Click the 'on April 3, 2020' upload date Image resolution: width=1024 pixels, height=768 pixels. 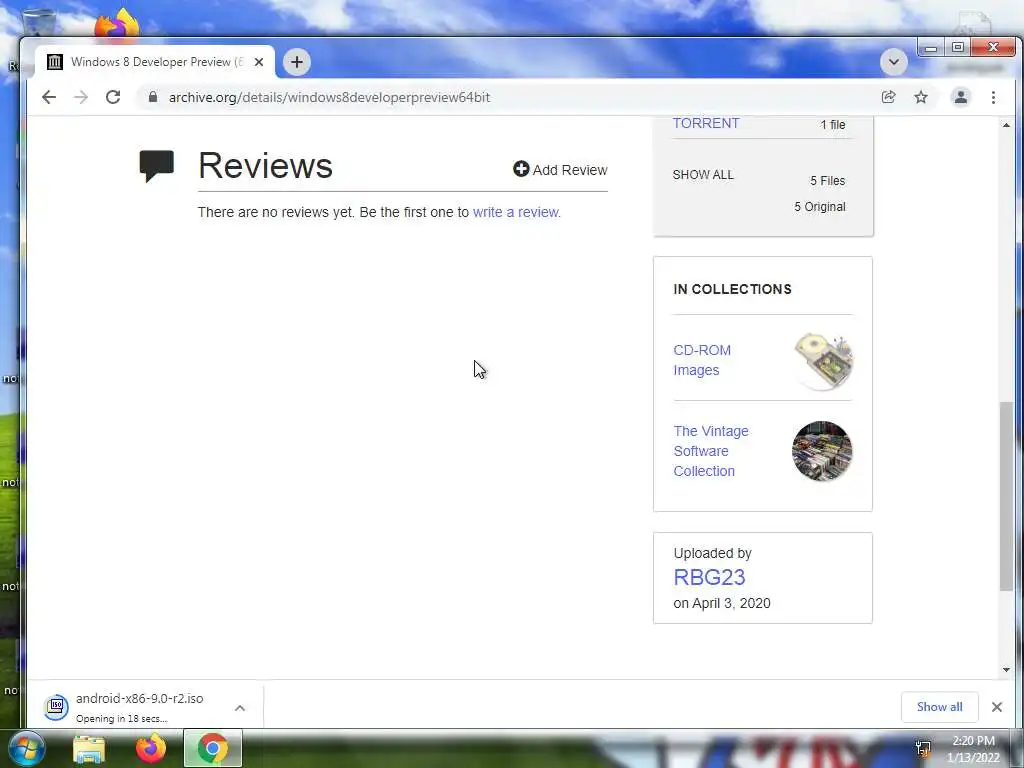(x=722, y=603)
